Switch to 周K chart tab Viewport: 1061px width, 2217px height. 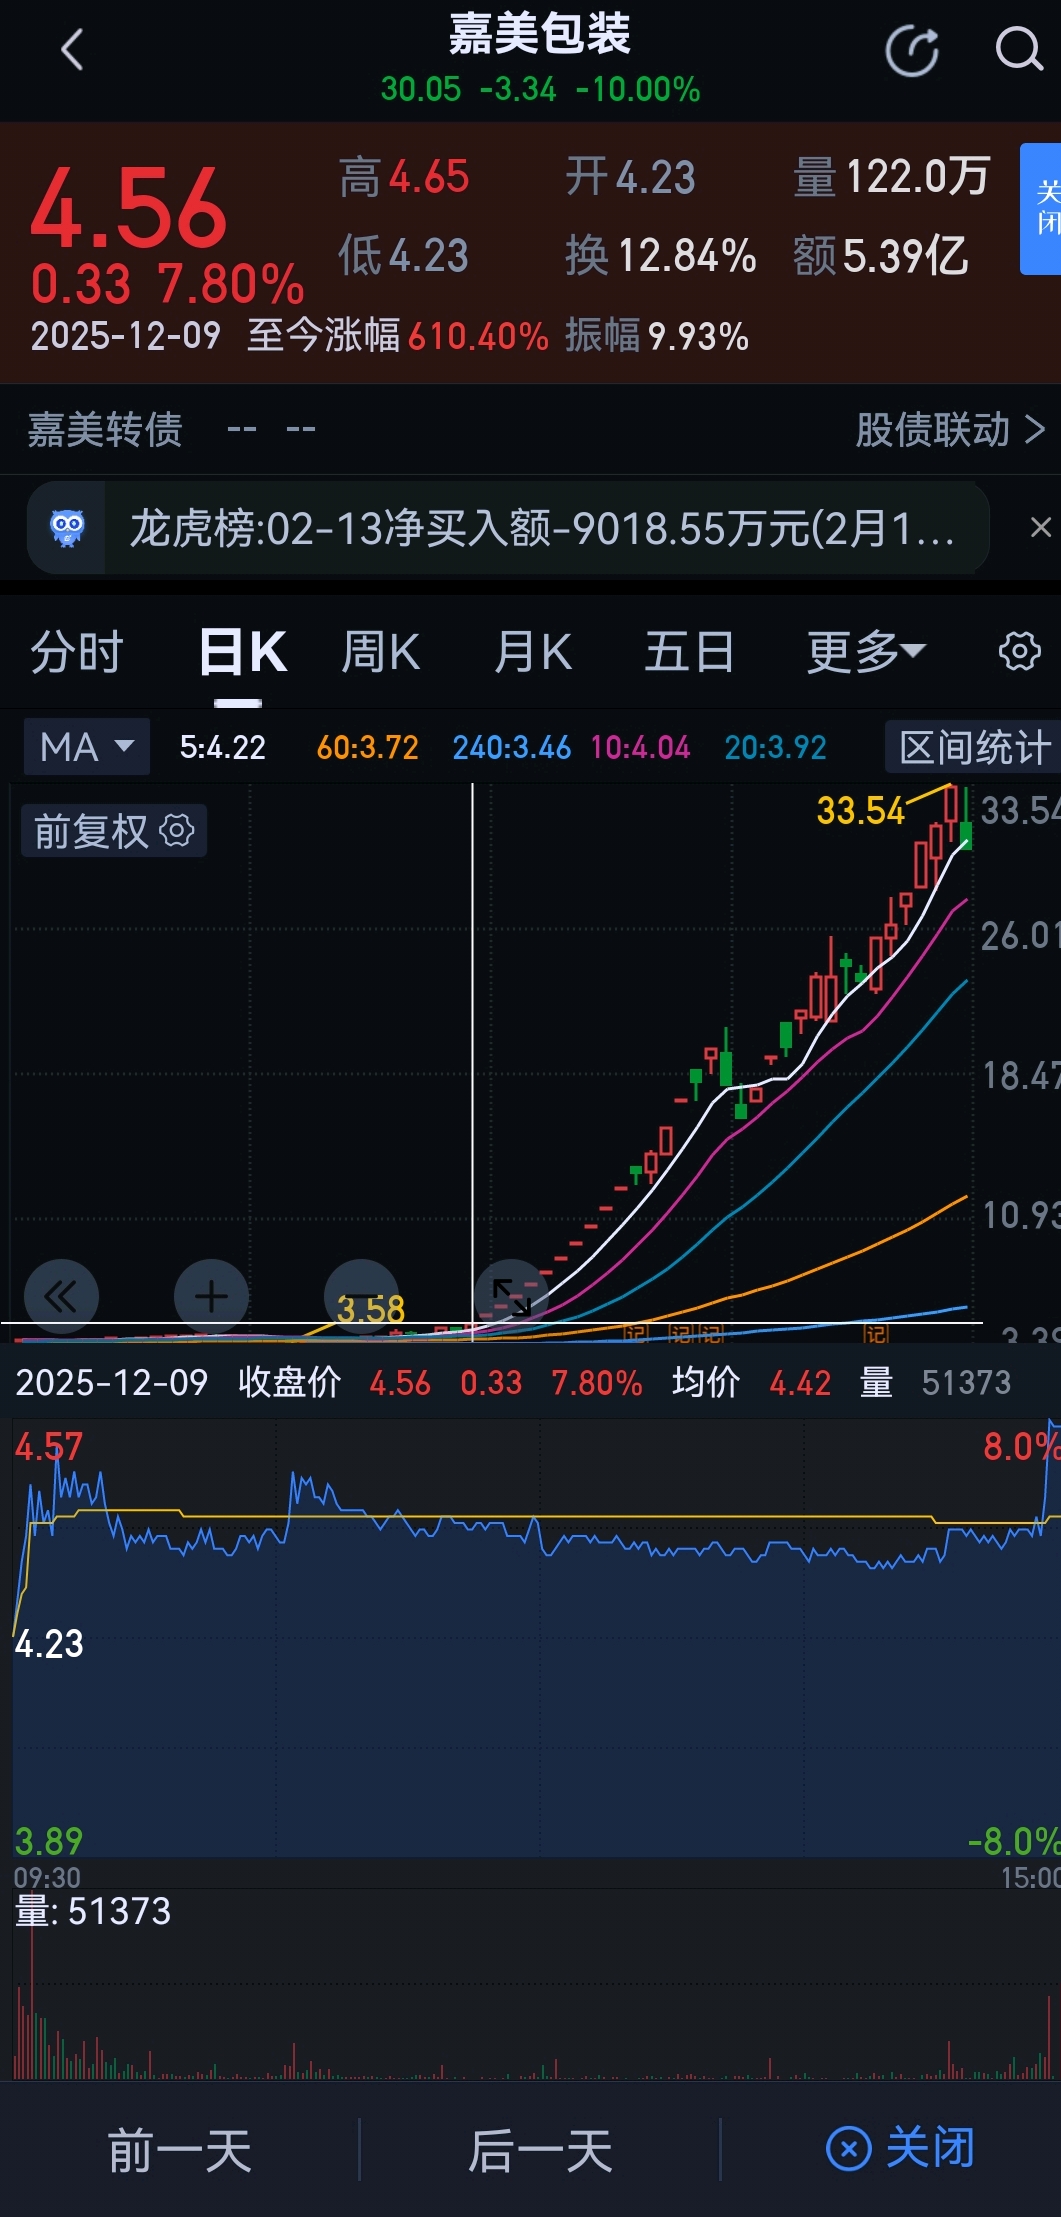[381, 652]
